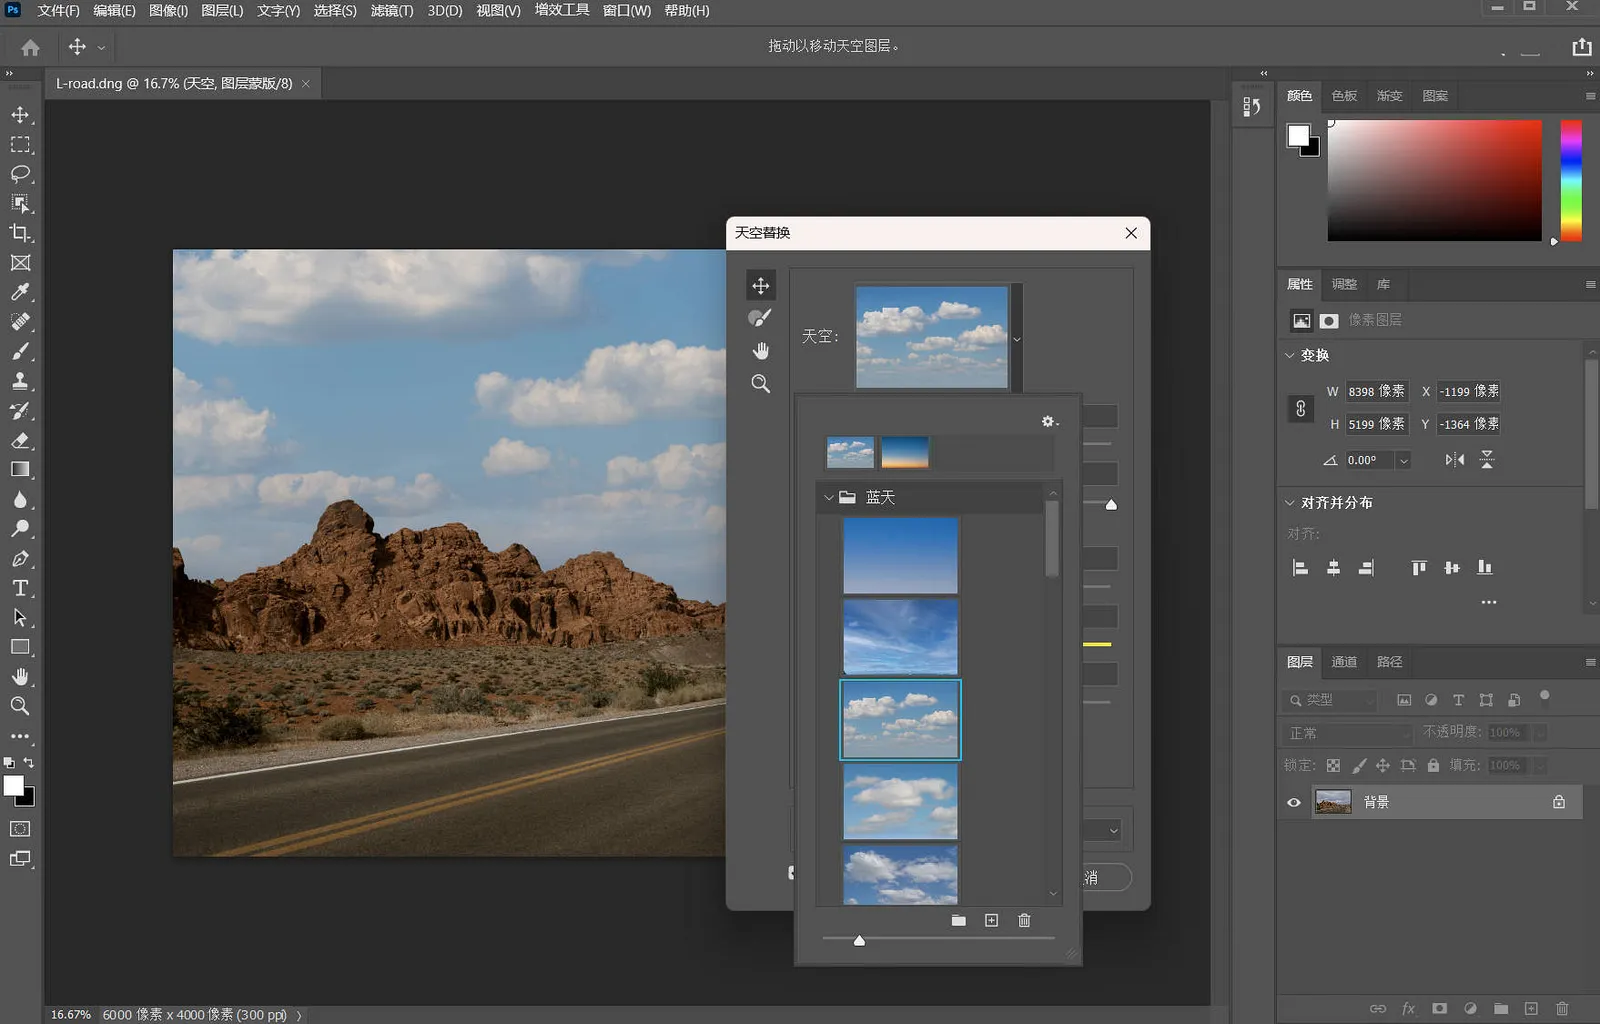
Task: Toggle pixel layer filter icon in Layers
Action: click(1404, 700)
